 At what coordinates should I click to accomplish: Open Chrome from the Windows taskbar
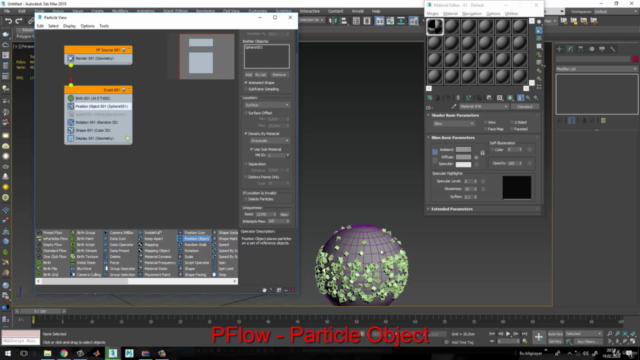64,353
